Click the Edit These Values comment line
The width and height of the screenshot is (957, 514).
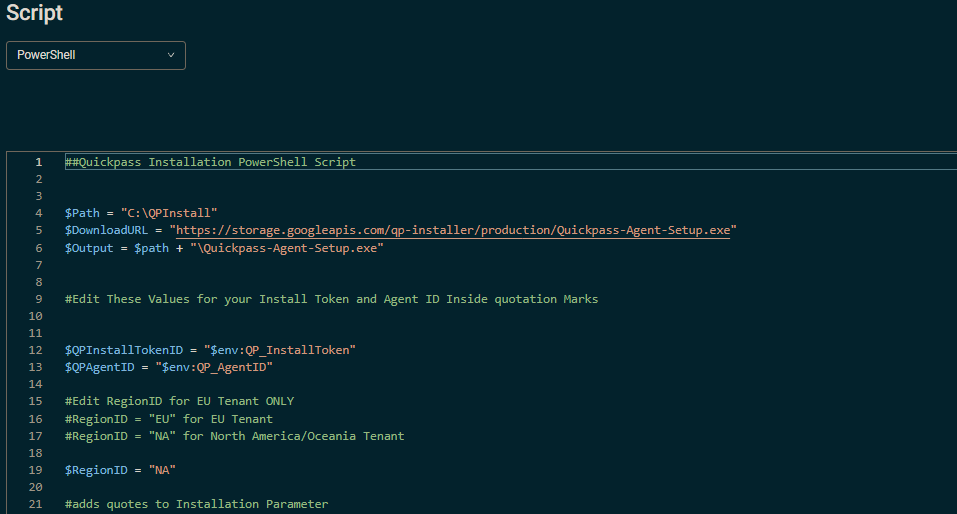pos(331,299)
